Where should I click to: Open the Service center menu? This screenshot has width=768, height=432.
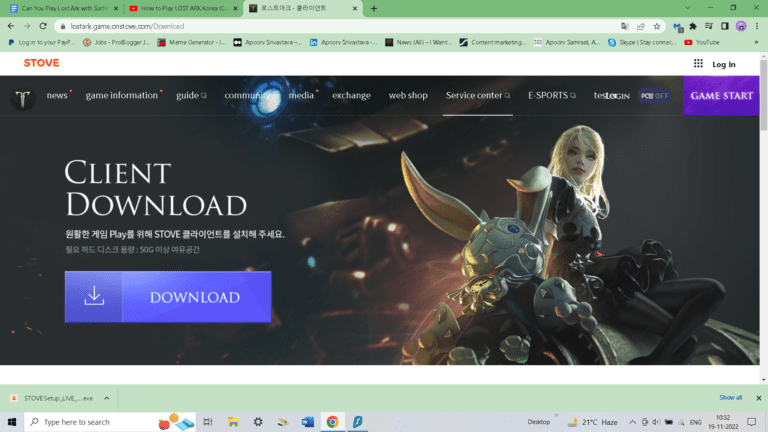478,96
